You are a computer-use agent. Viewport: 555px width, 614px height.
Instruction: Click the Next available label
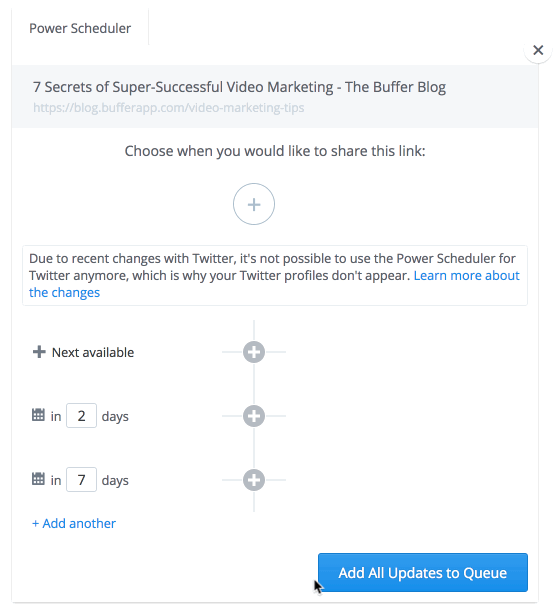point(93,352)
